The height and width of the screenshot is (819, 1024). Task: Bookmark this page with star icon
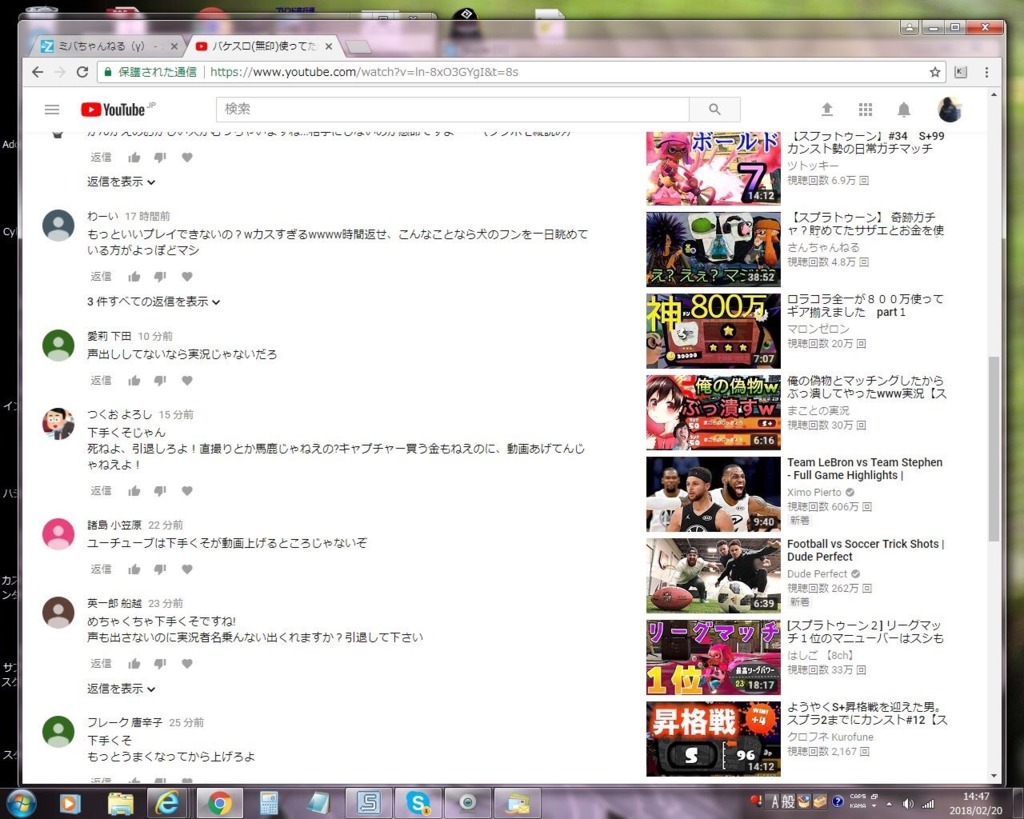coord(935,72)
